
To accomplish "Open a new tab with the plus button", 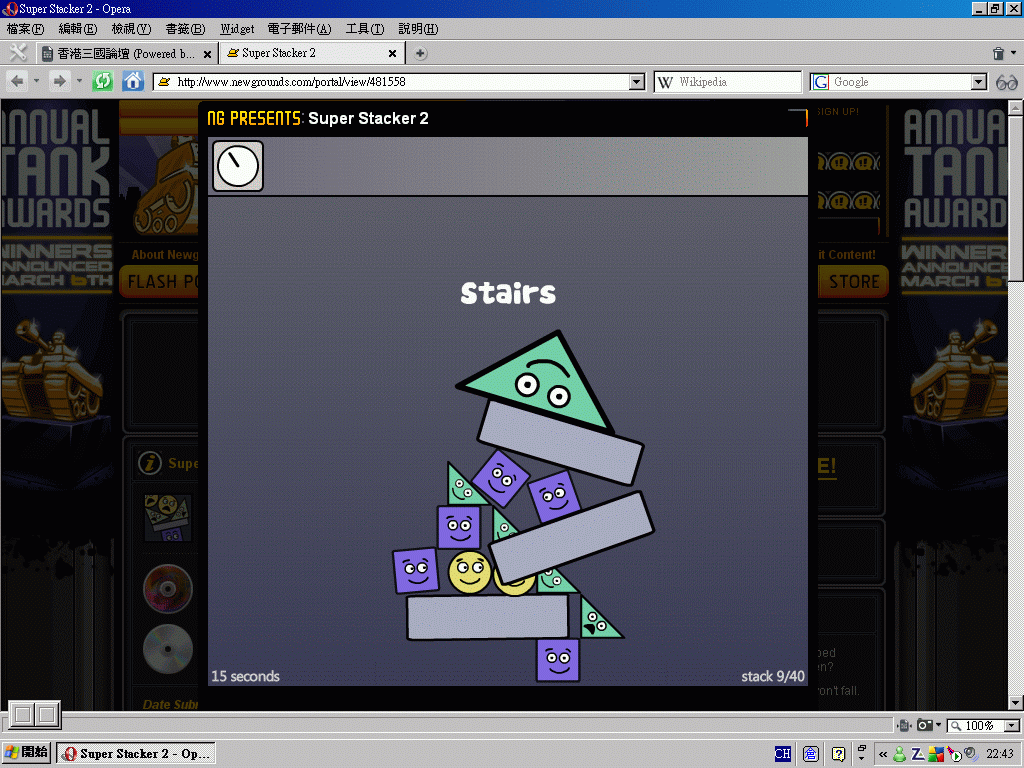I will pos(421,54).
